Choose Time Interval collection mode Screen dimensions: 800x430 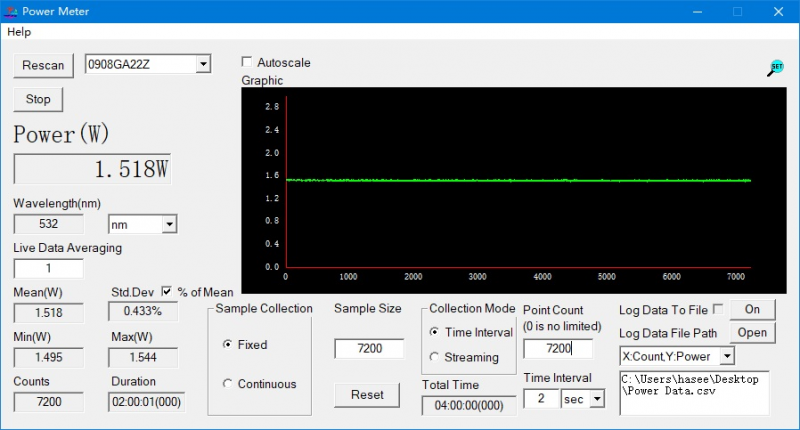[434, 331]
